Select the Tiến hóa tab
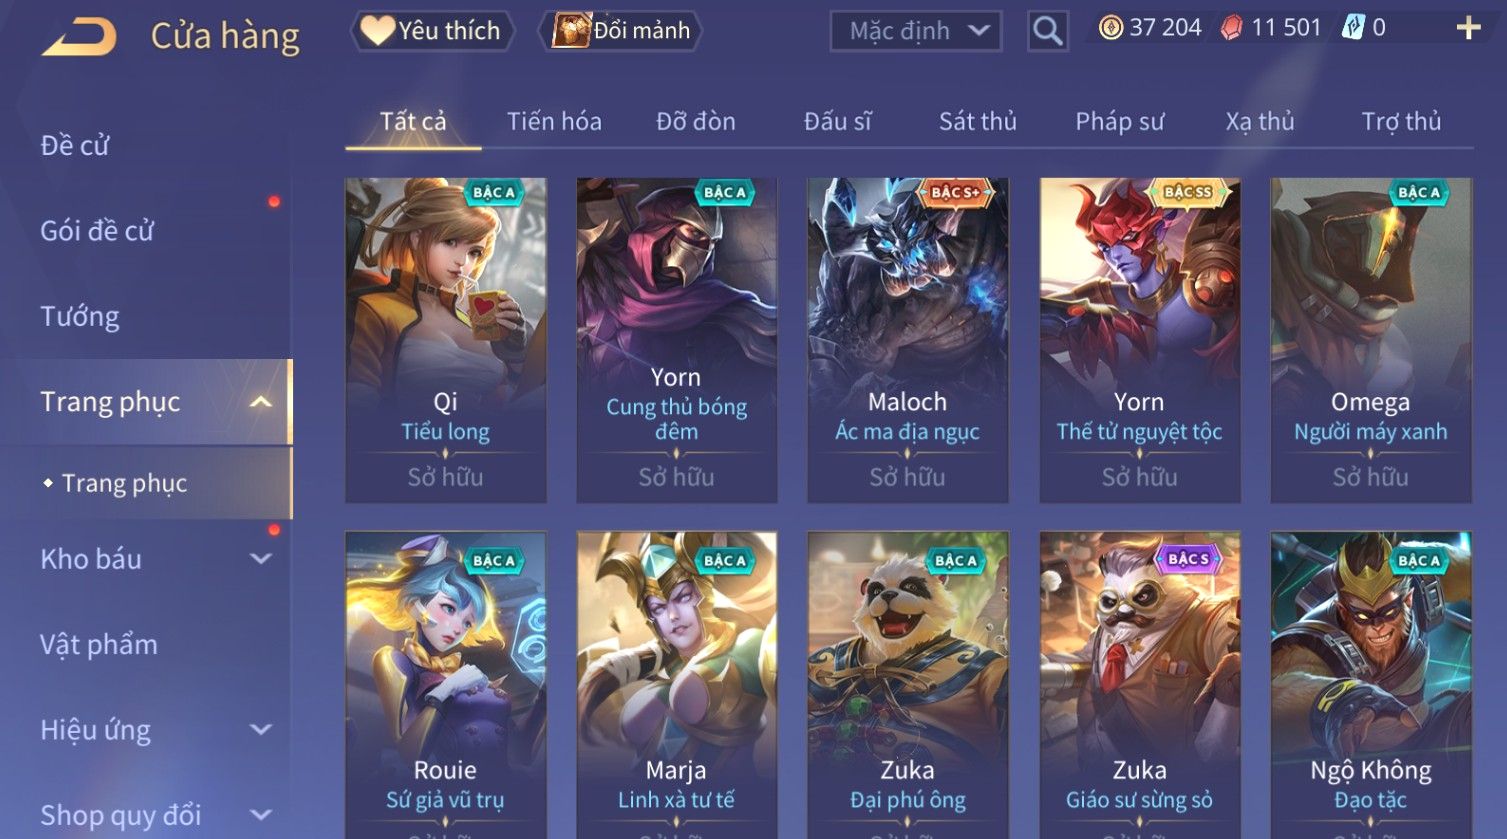This screenshot has height=839, width=1507. [554, 122]
